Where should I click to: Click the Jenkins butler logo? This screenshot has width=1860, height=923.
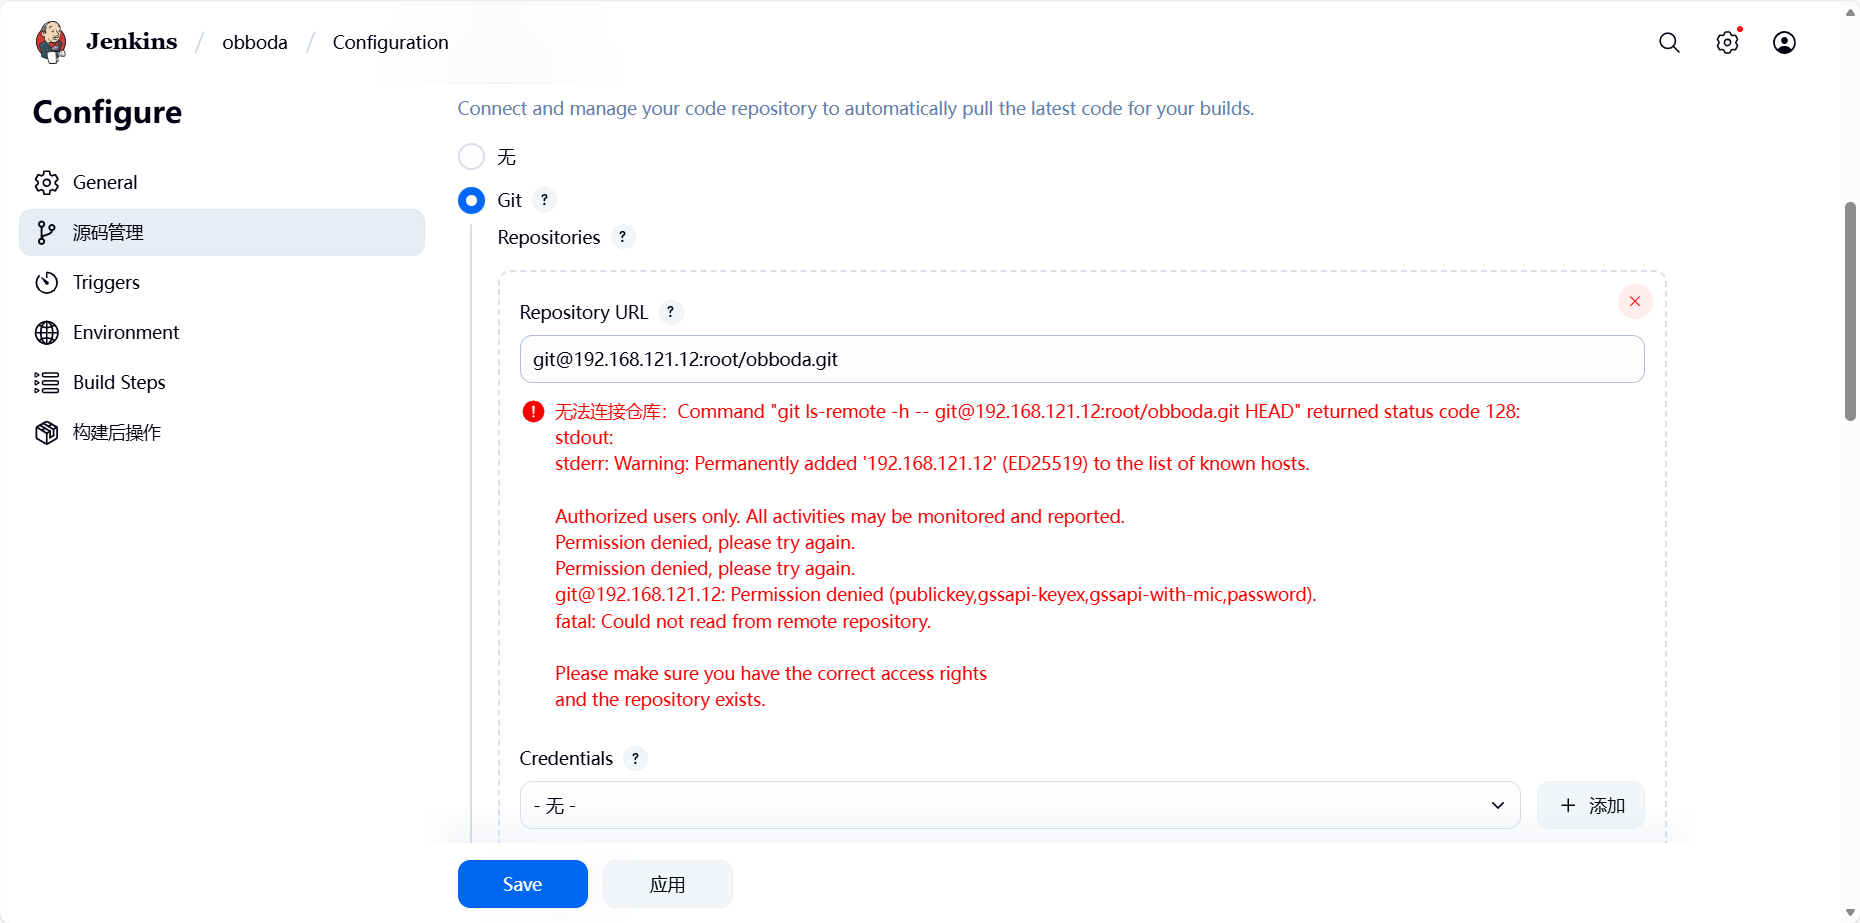51,42
